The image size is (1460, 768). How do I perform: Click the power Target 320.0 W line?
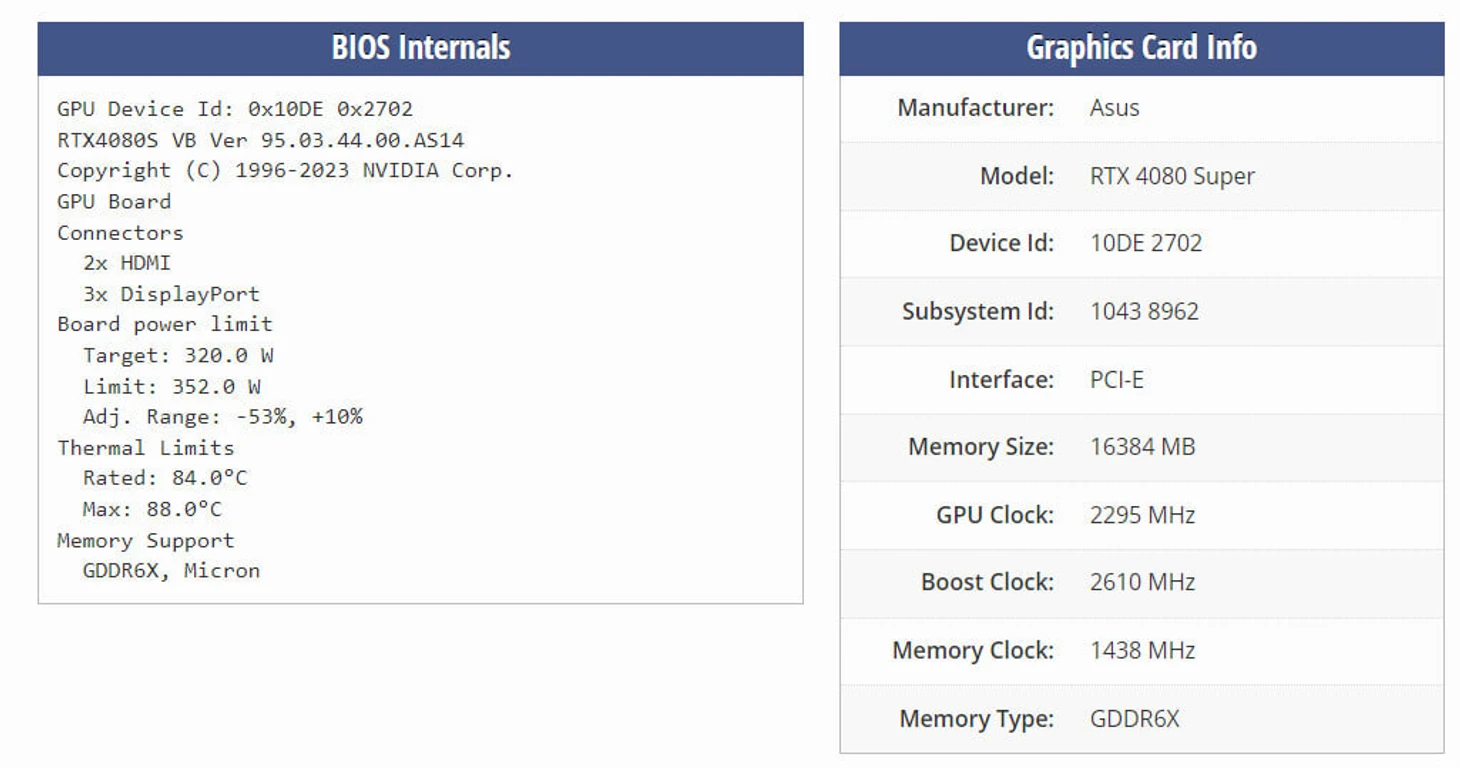coord(178,355)
